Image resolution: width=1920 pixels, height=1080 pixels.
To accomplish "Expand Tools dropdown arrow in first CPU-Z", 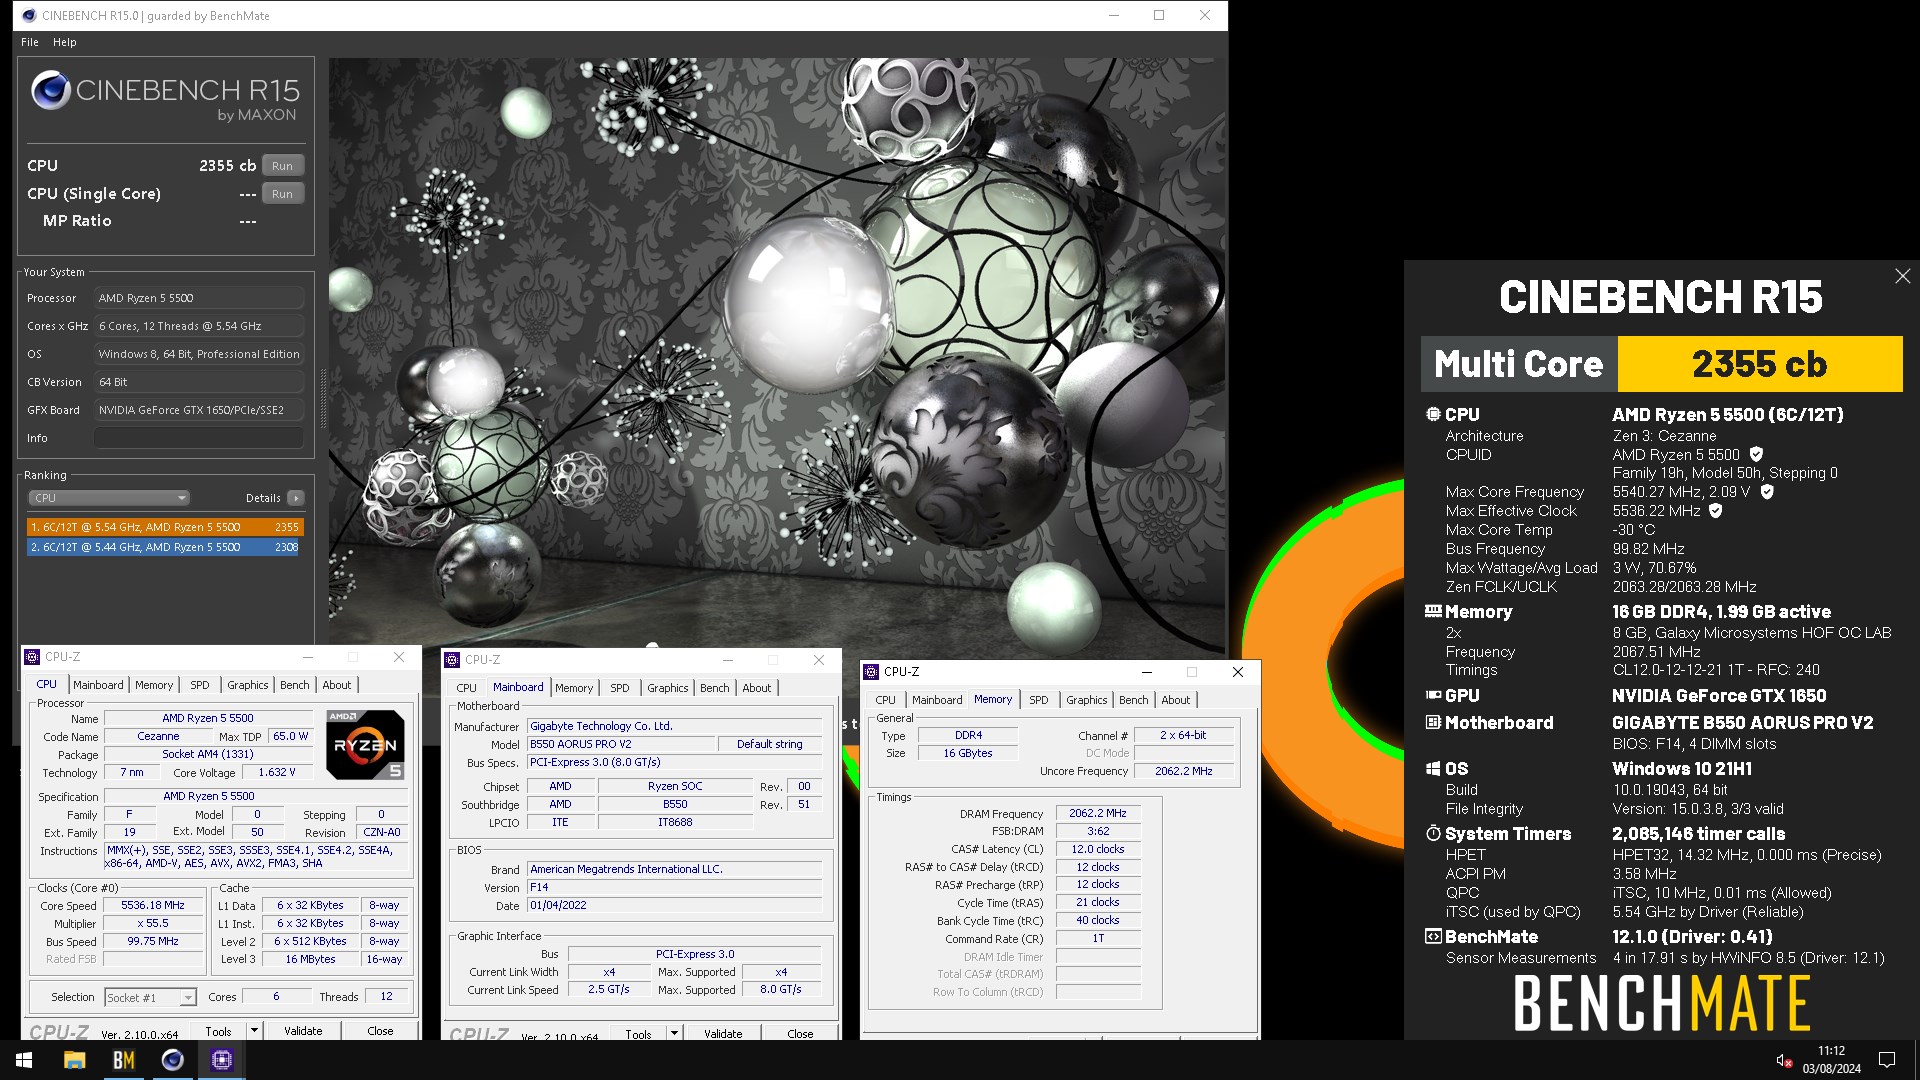I will click(254, 1031).
